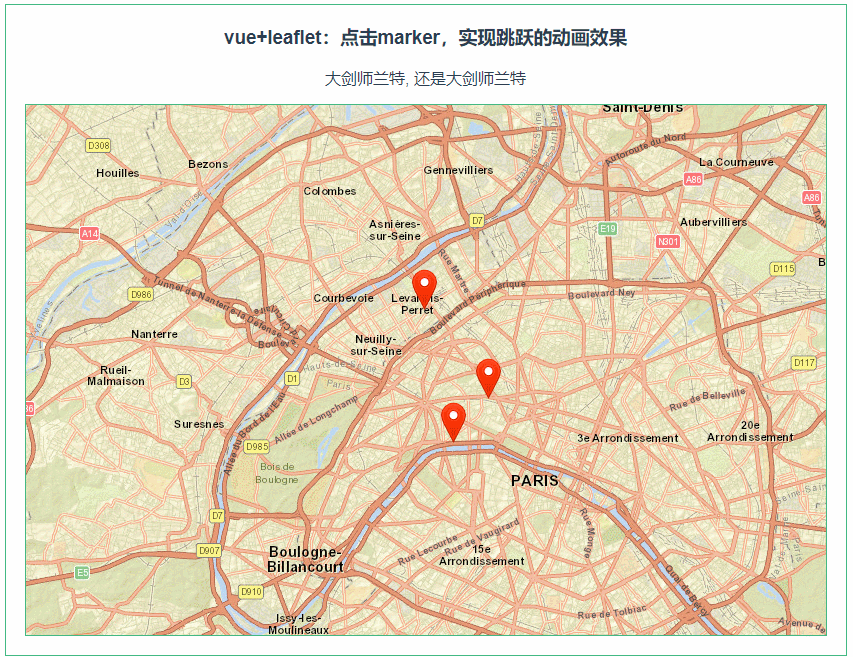
Task: Click the D3 shield near Rueil-Malmaison
Action: point(185,381)
